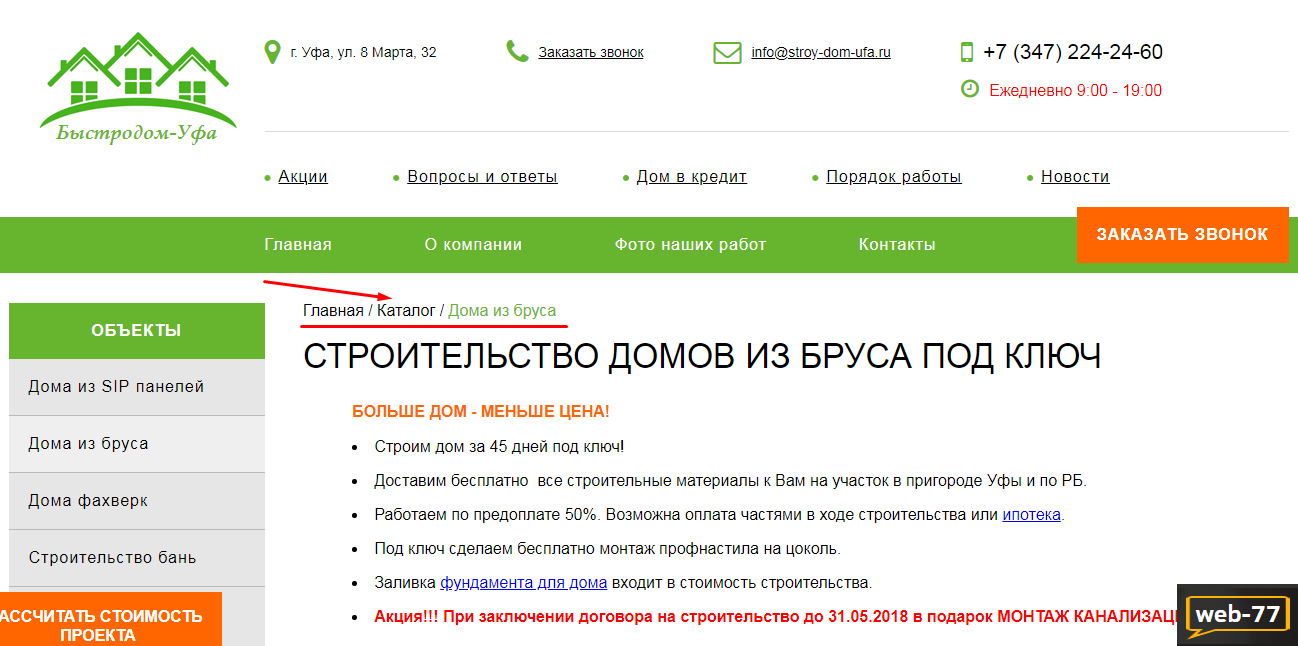The width and height of the screenshot is (1298, 646).
Task: Click the mobile phone icon by number
Action: click(967, 52)
